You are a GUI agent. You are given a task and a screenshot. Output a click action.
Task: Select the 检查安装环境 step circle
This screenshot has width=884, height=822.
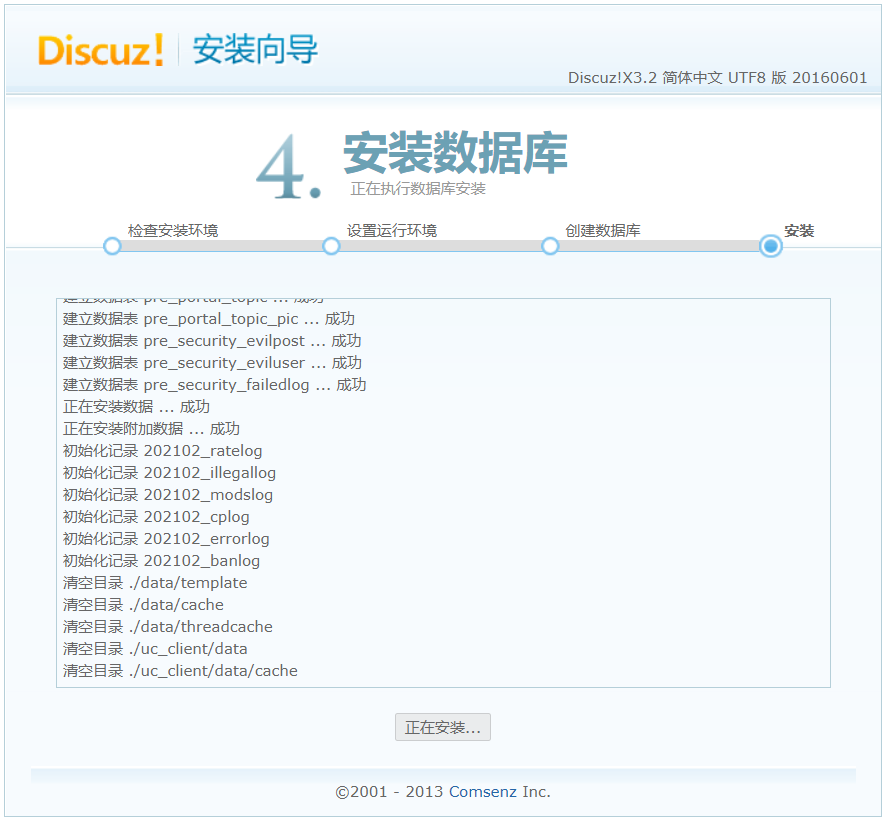[x=113, y=246]
